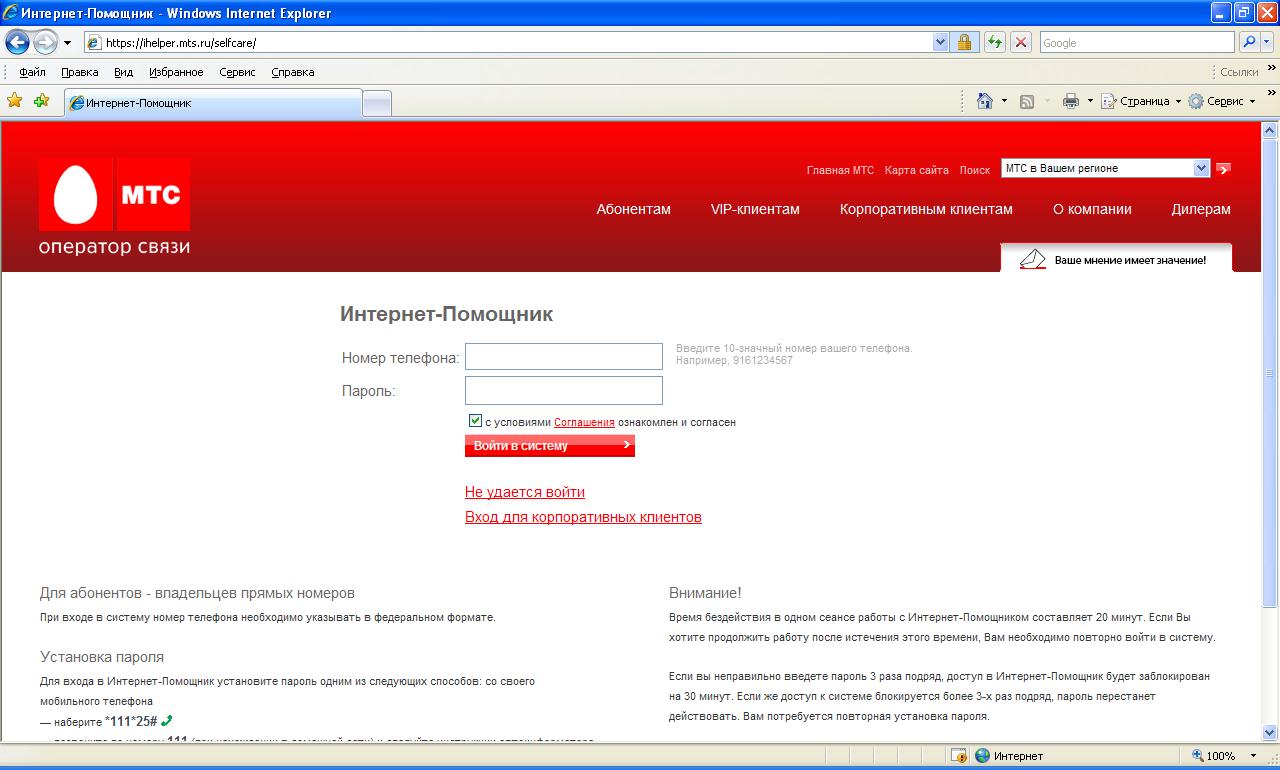The height and width of the screenshot is (770, 1280).
Task: Open the Не удается войти link
Action: pyautogui.click(x=525, y=492)
